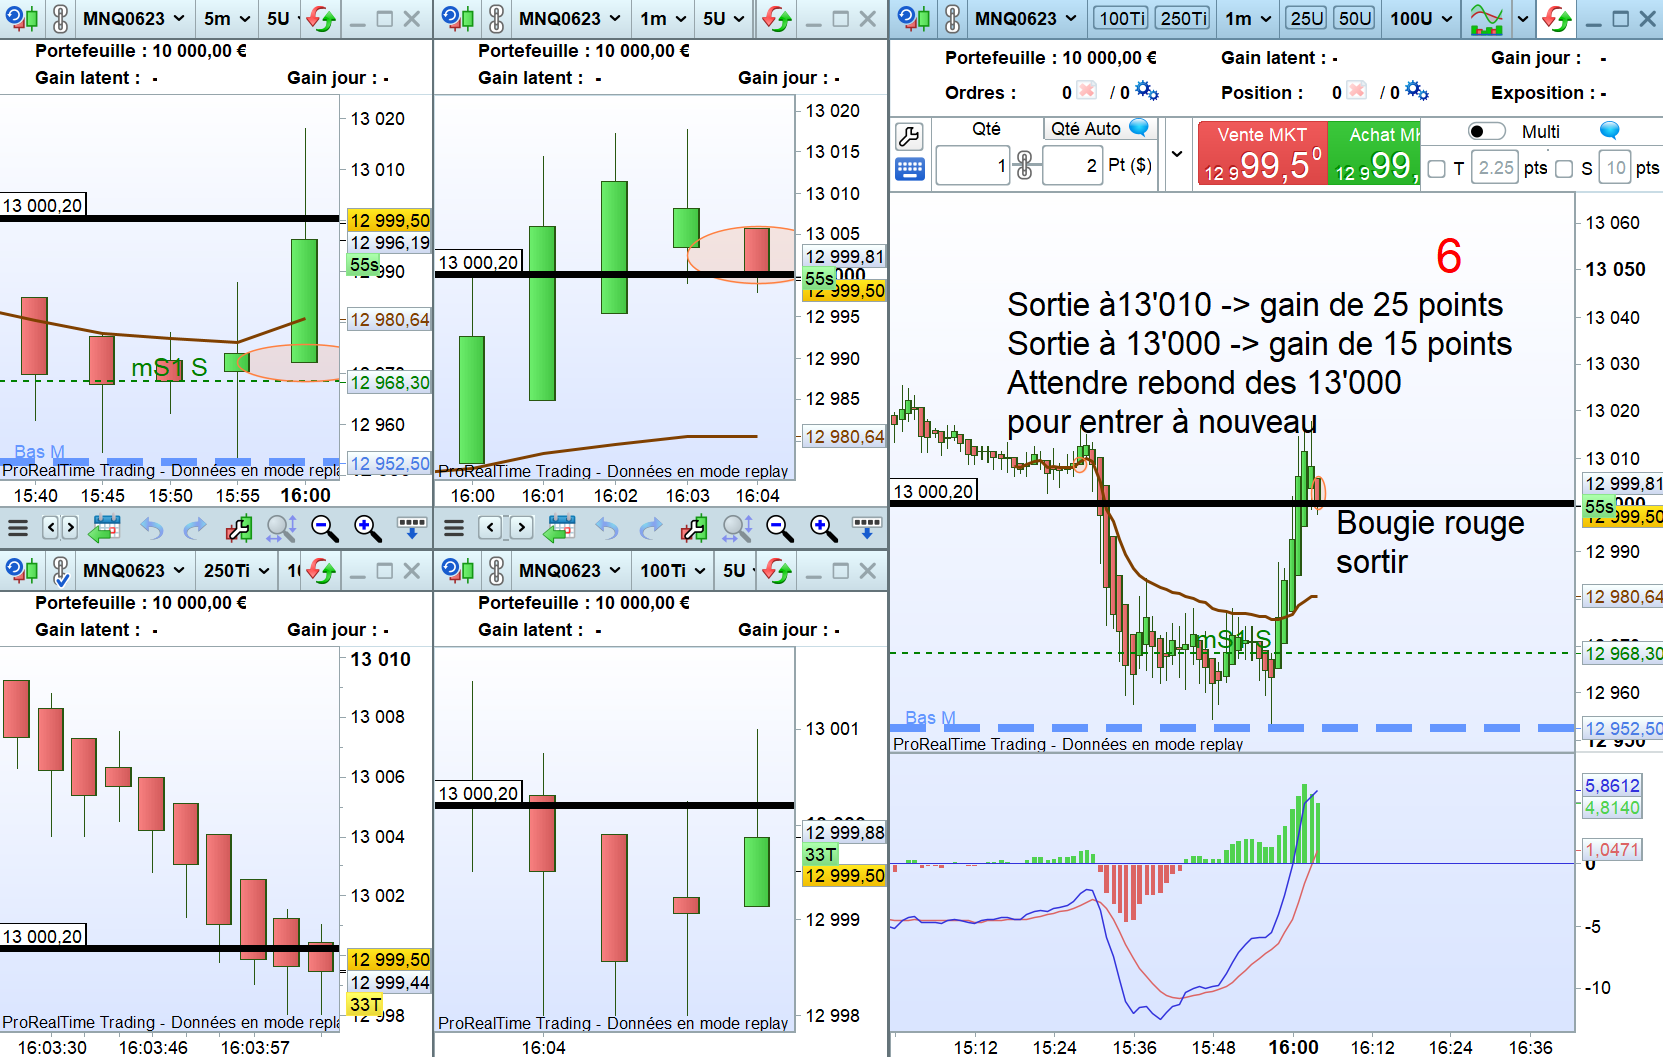Image resolution: width=1663 pixels, height=1057 pixels.
Task: Click the undo arrow under the 5m chart
Action: point(151,527)
